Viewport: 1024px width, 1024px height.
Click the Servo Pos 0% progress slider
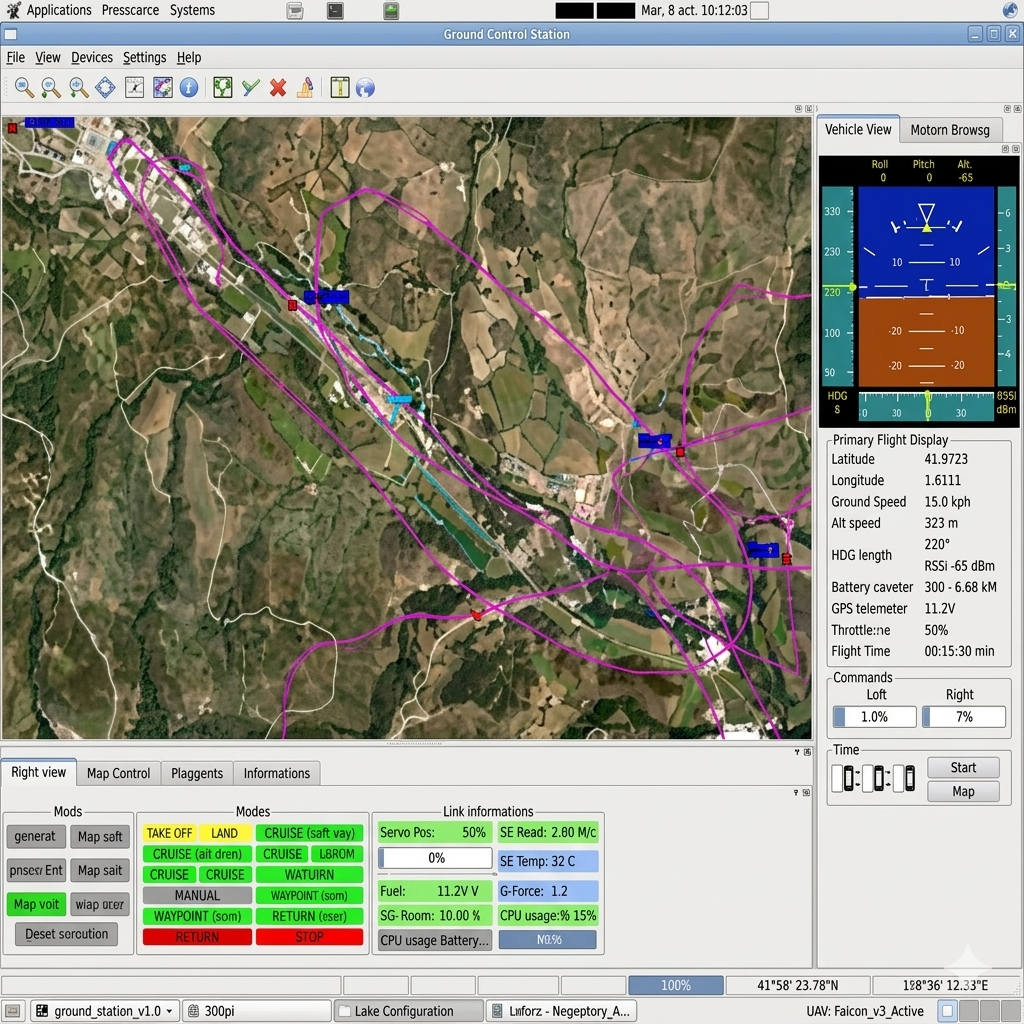tap(435, 858)
